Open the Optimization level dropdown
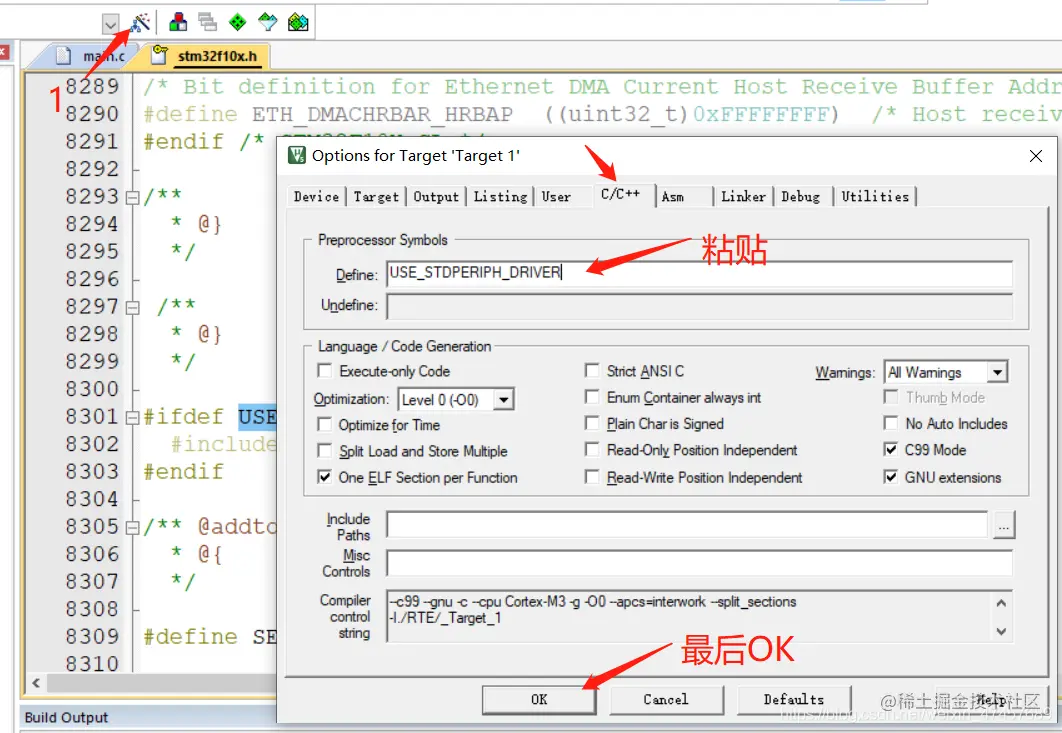The height and width of the screenshot is (733, 1062). click(503, 400)
